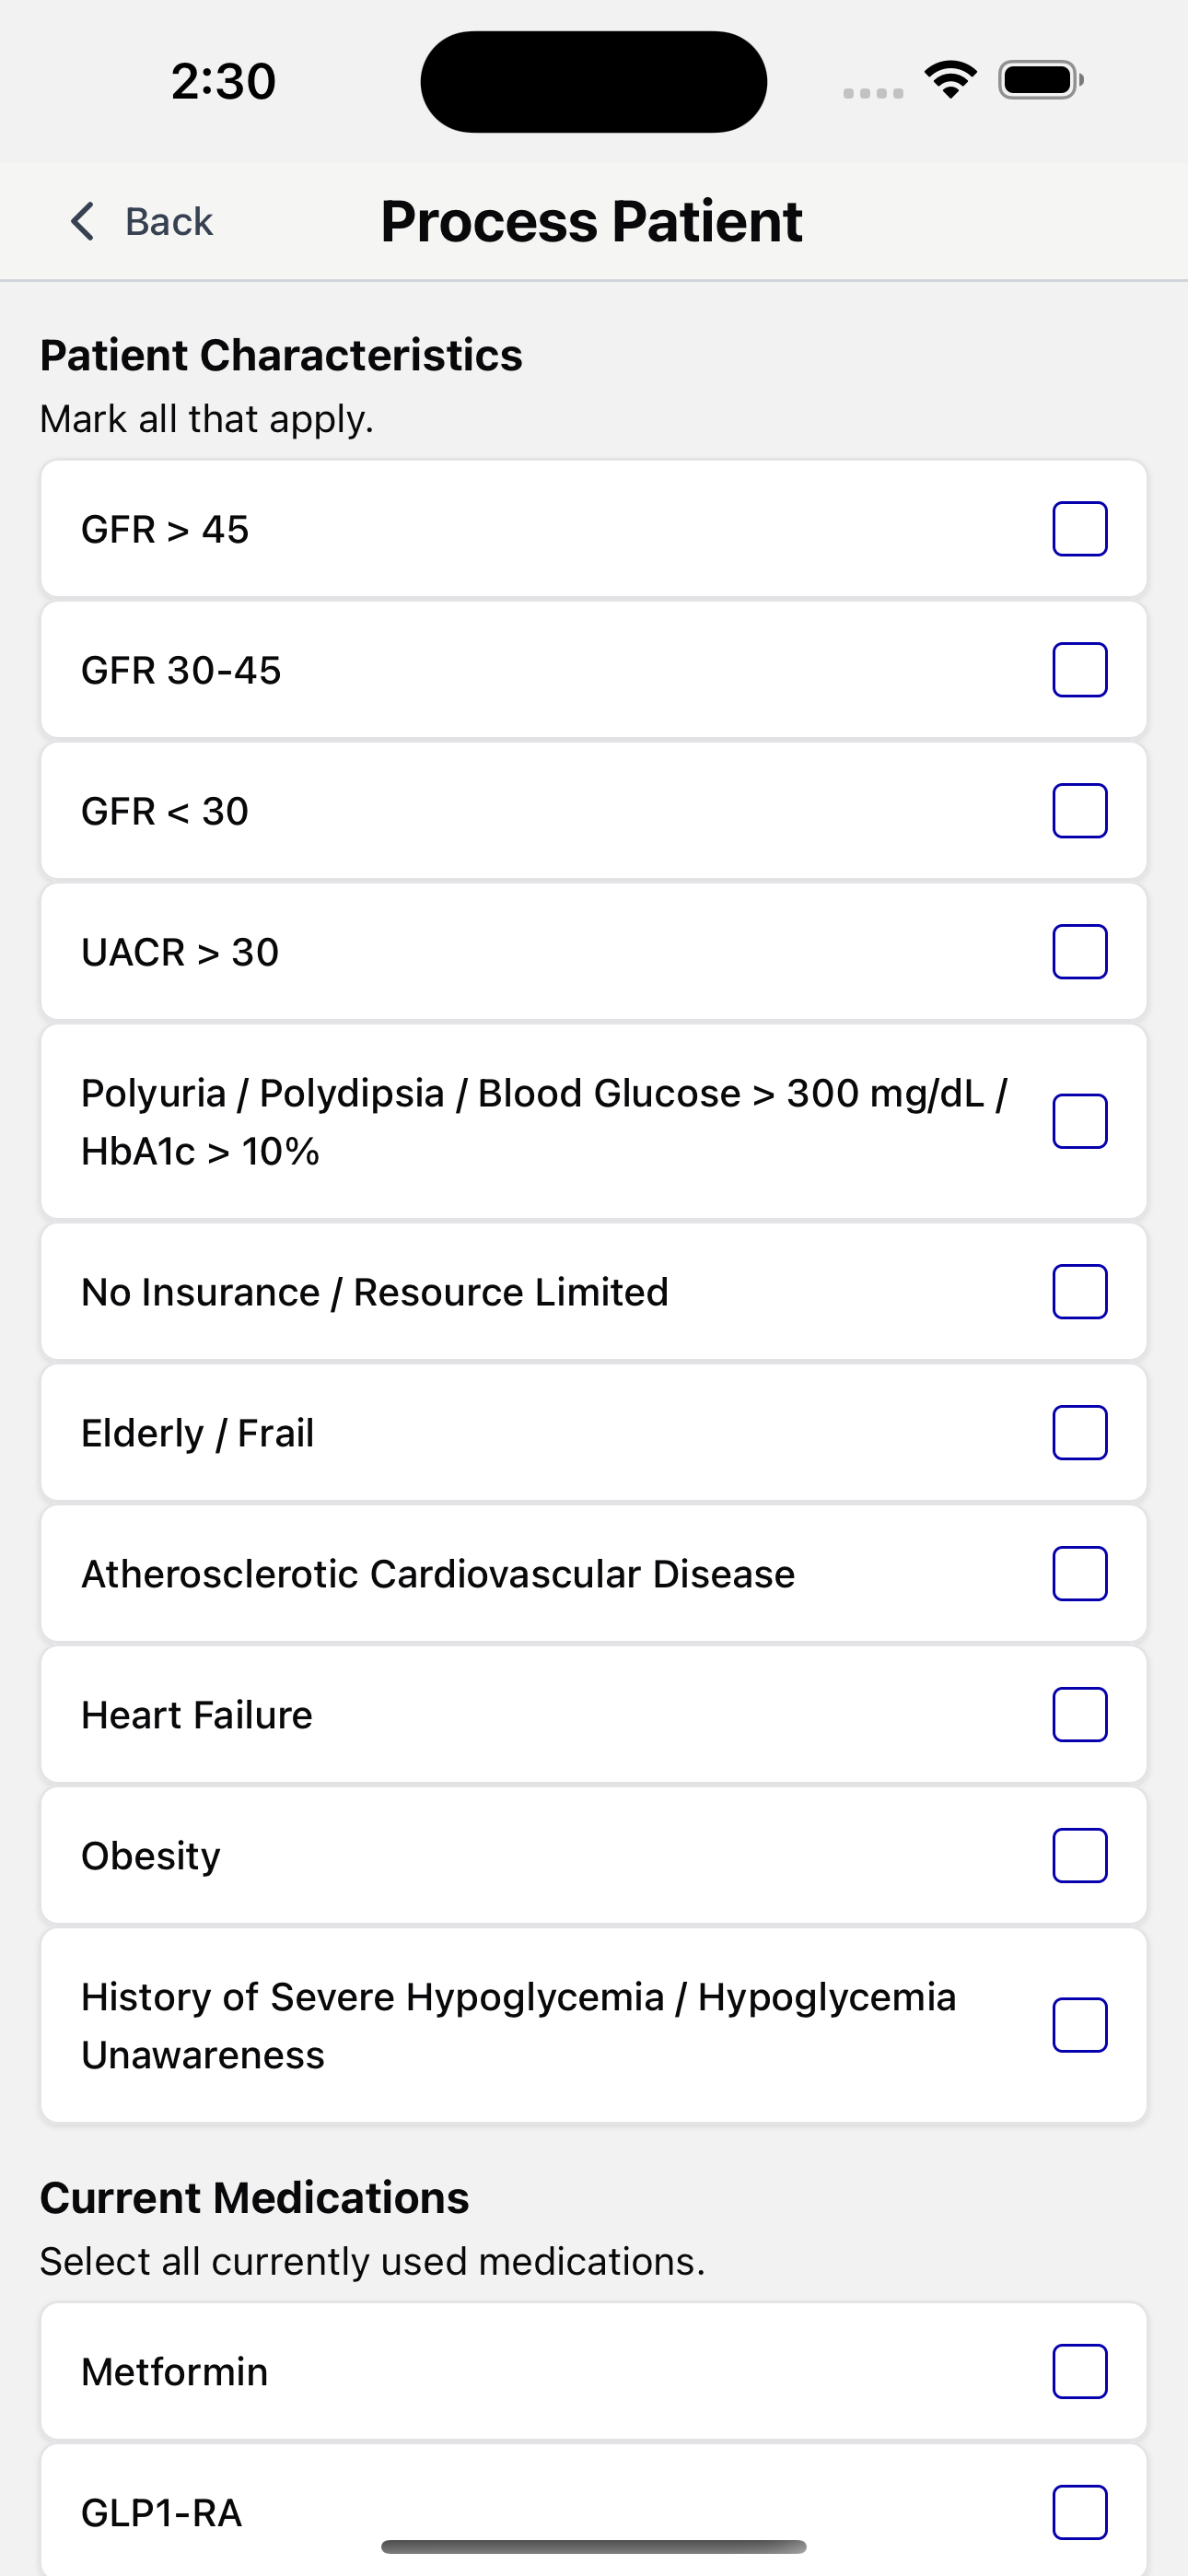The image size is (1188, 2576).
Task: Toggle the Elderly / Frail checkbox
Action: tap(1080, 1432)
